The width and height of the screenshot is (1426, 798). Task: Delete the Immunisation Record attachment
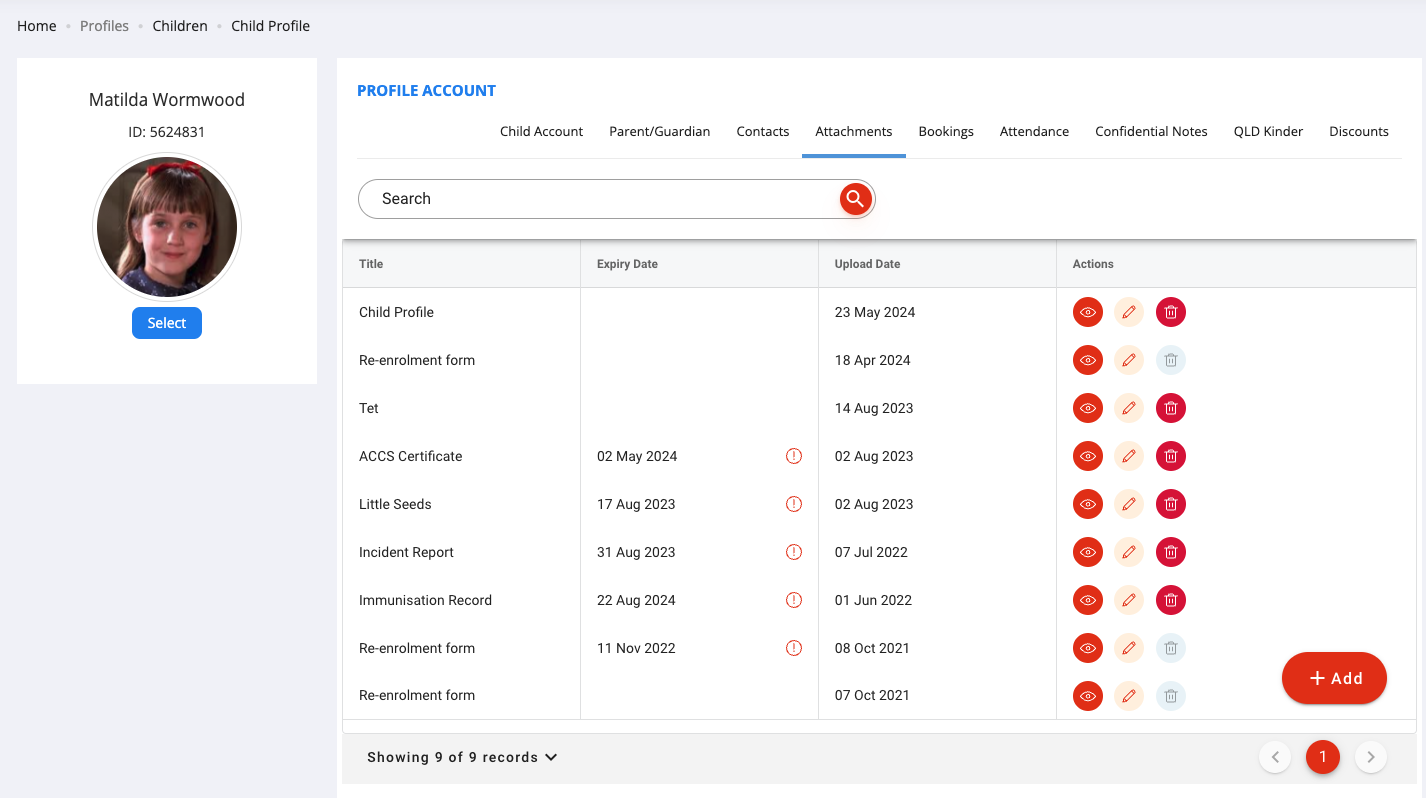pos(1171,600)
